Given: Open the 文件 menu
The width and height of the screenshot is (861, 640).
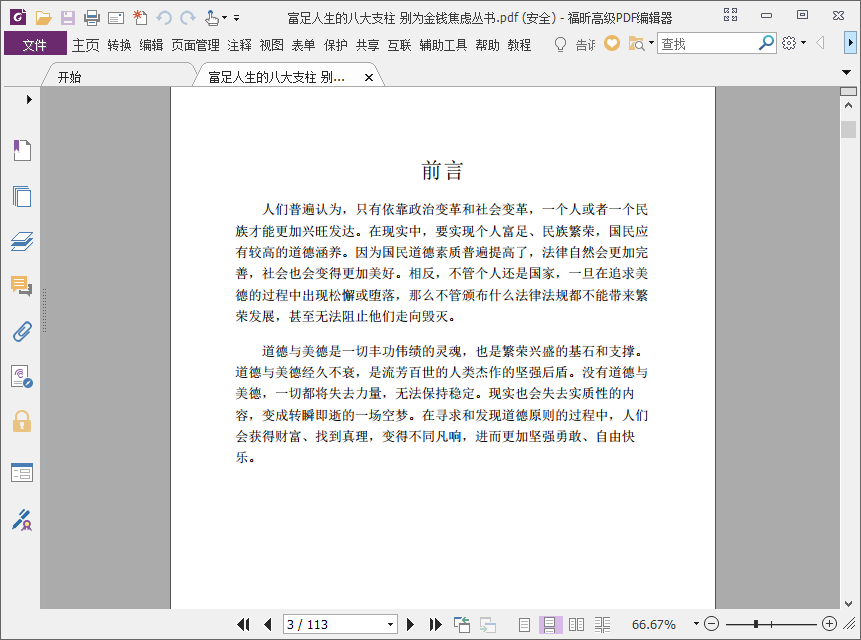Looking at the screenshot, I should click(x=35, y=44).
